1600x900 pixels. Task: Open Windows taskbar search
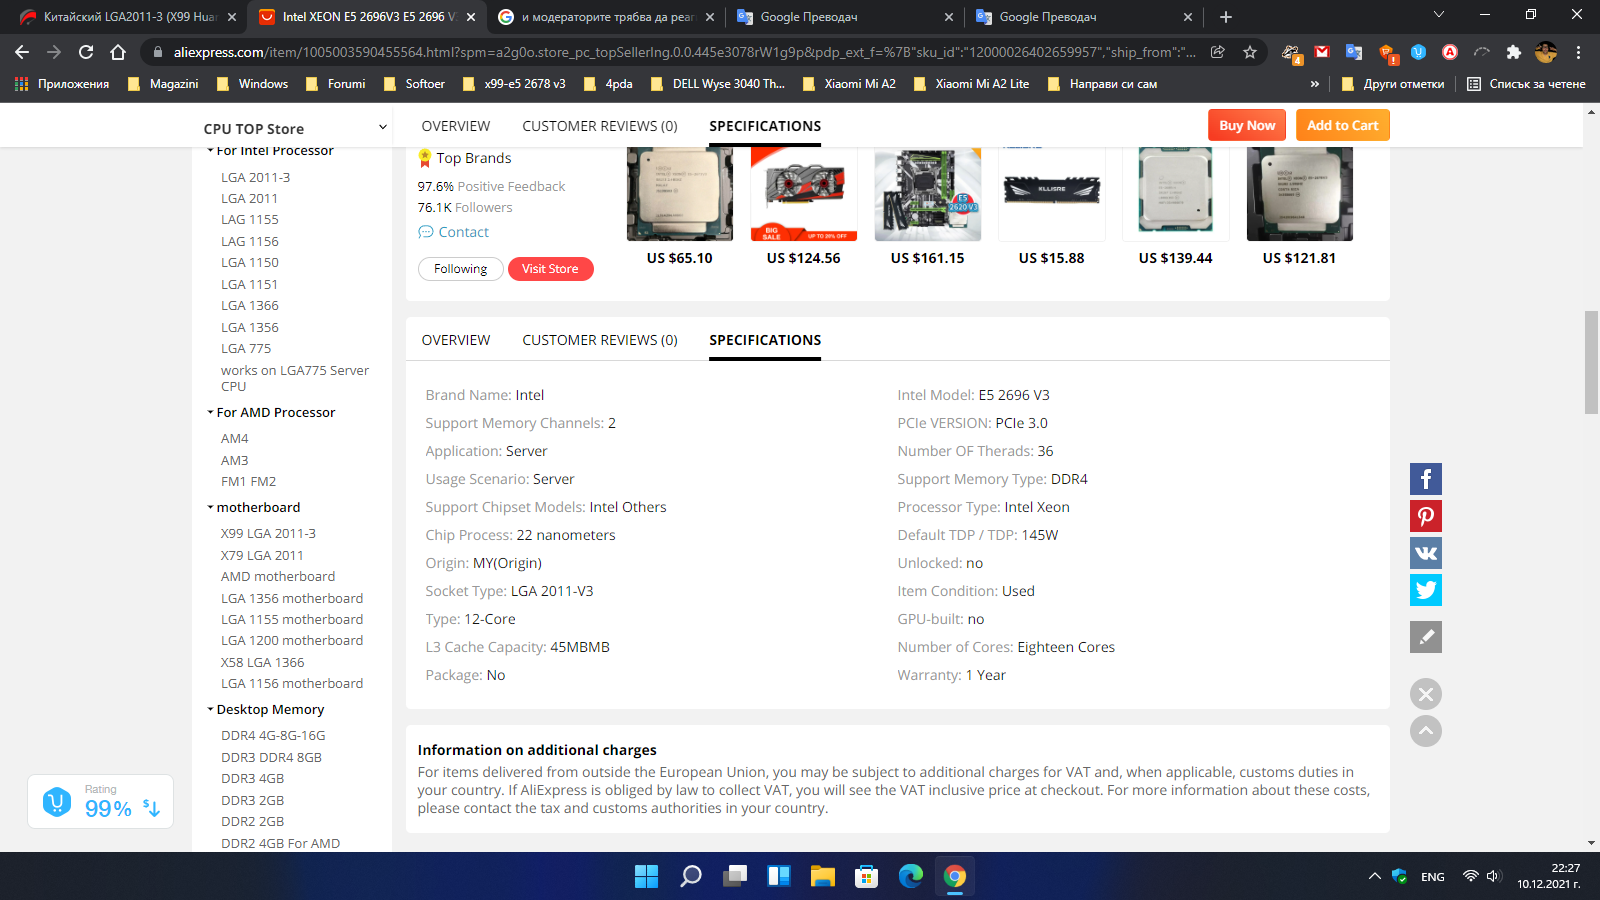[x=691, y=877]
